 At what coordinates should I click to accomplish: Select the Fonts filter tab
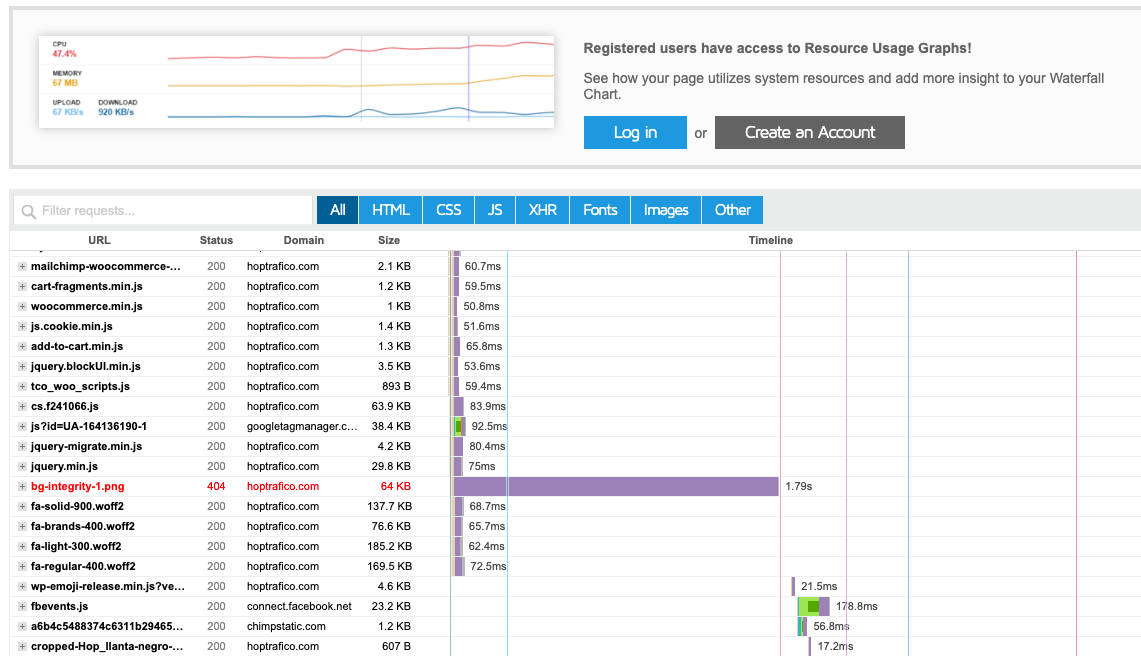pyautogui.click(x=600, y=210)
